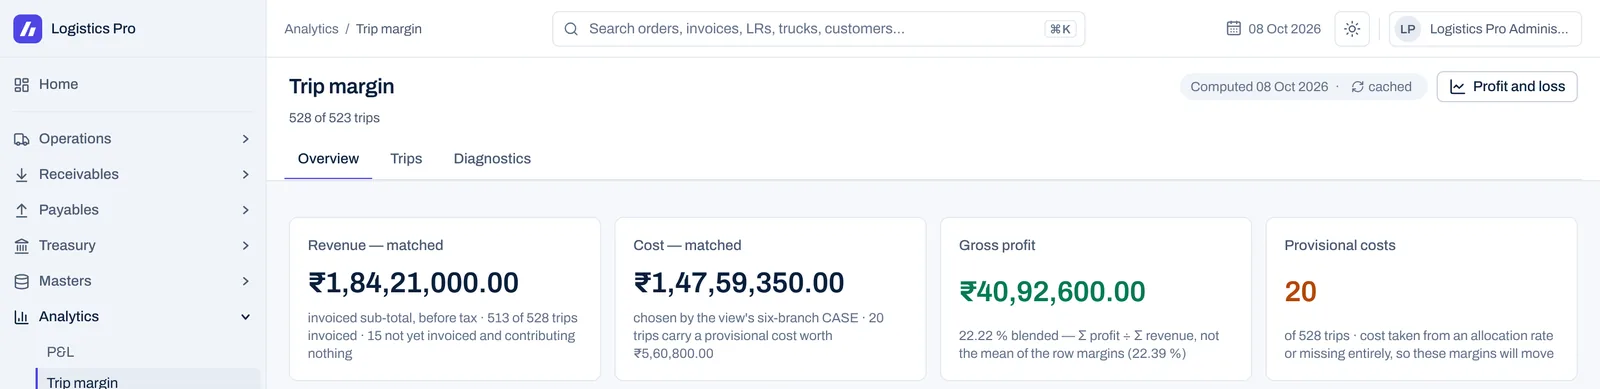Click the Payables upload-arrow icon
The height and width of the screenshot is (389, 1600).
21,210
